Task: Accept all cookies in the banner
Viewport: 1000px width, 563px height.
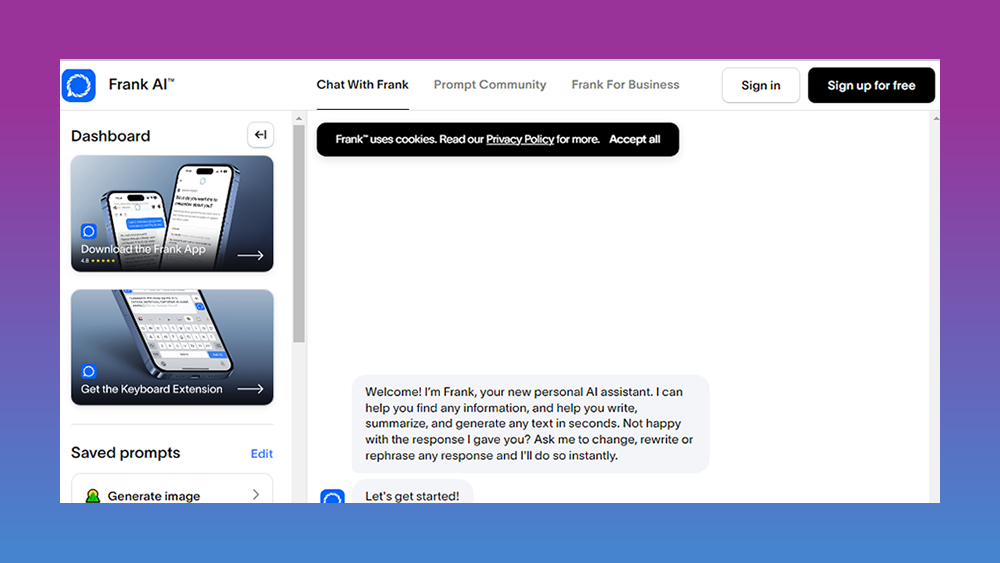Action: [635, 140]
